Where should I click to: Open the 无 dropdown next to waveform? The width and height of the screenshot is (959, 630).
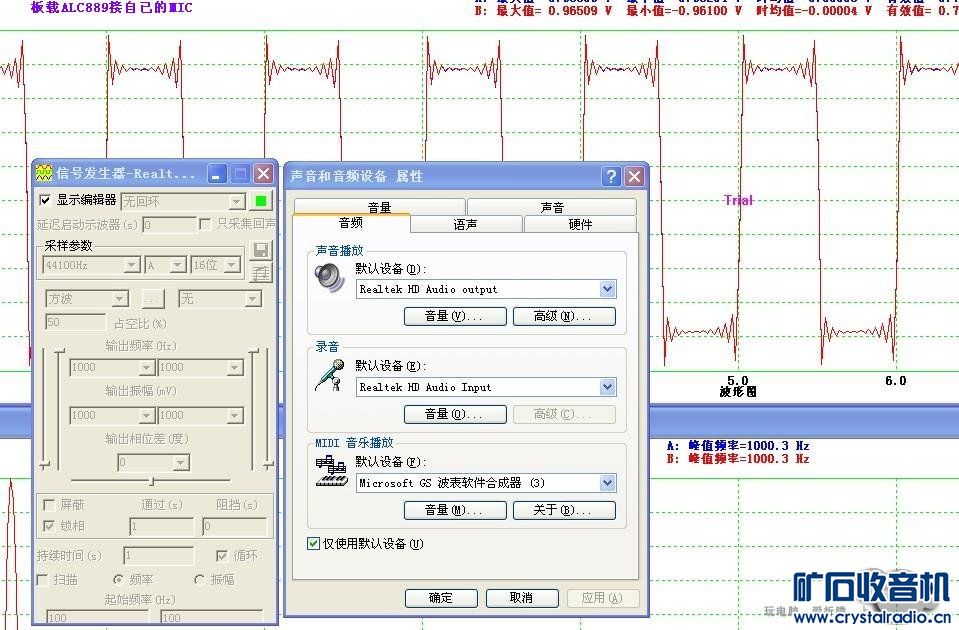(x=253, y=298)
